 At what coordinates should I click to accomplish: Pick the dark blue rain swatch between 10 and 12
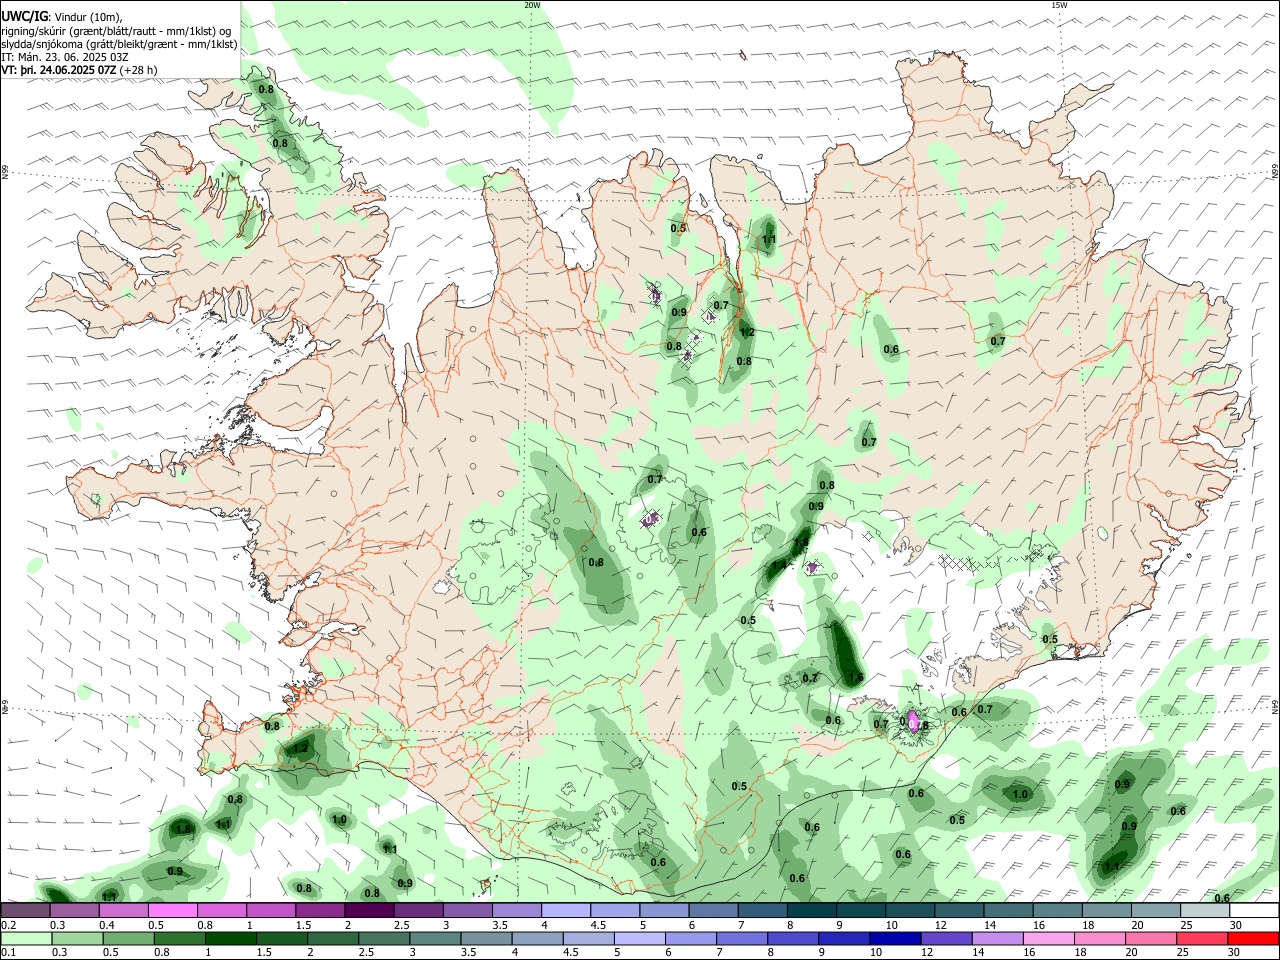(895, 938)
